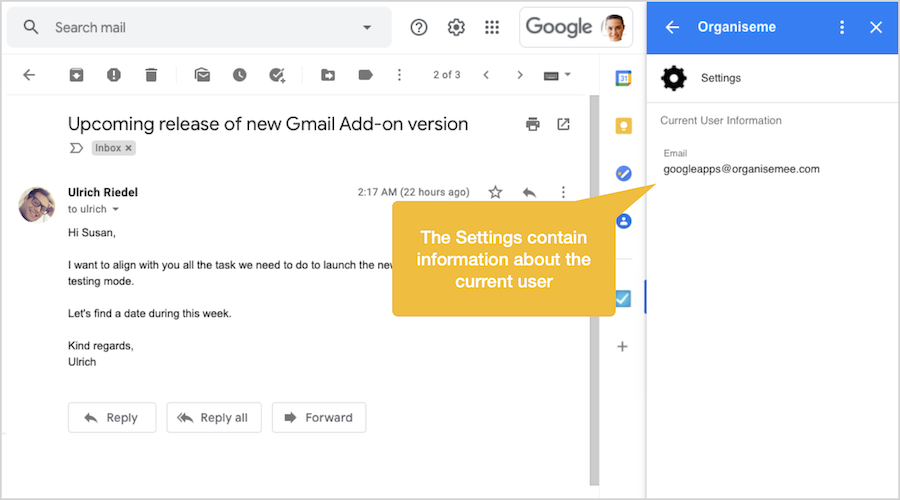Click the email googleapps@organisemee.com
The image size is (900, 500).
742,169
